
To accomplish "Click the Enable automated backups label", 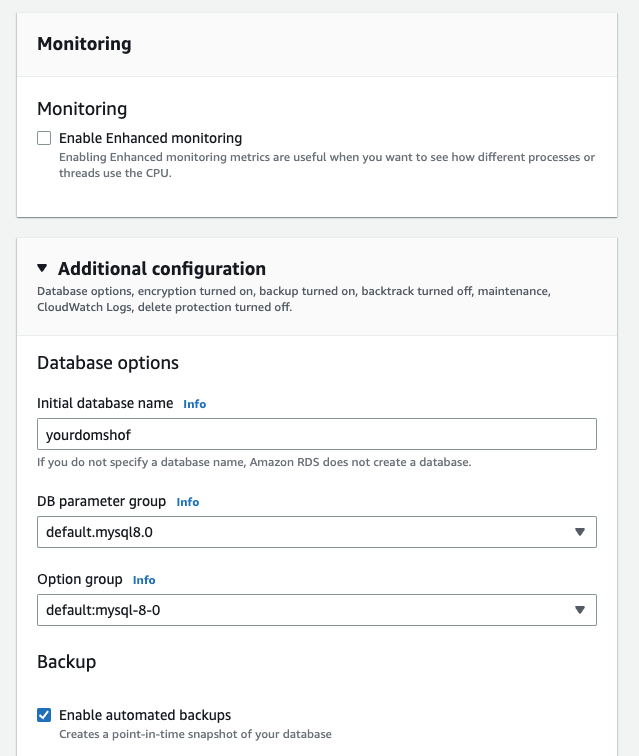I will pos(145,715).
